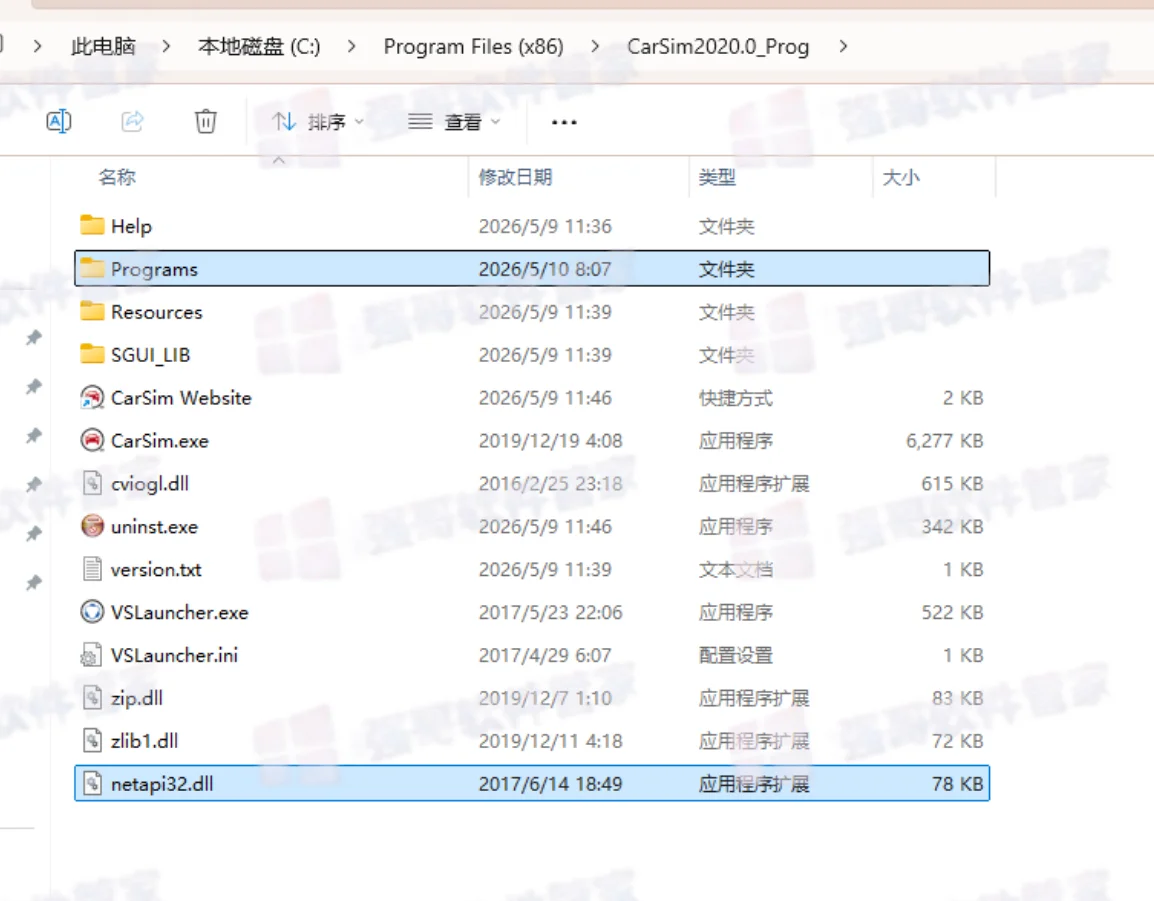The height and width of the screenshot is (901, 1154).
Task: Navigate to Program Files (x86) breadcrumb
Action: [473, 46]
